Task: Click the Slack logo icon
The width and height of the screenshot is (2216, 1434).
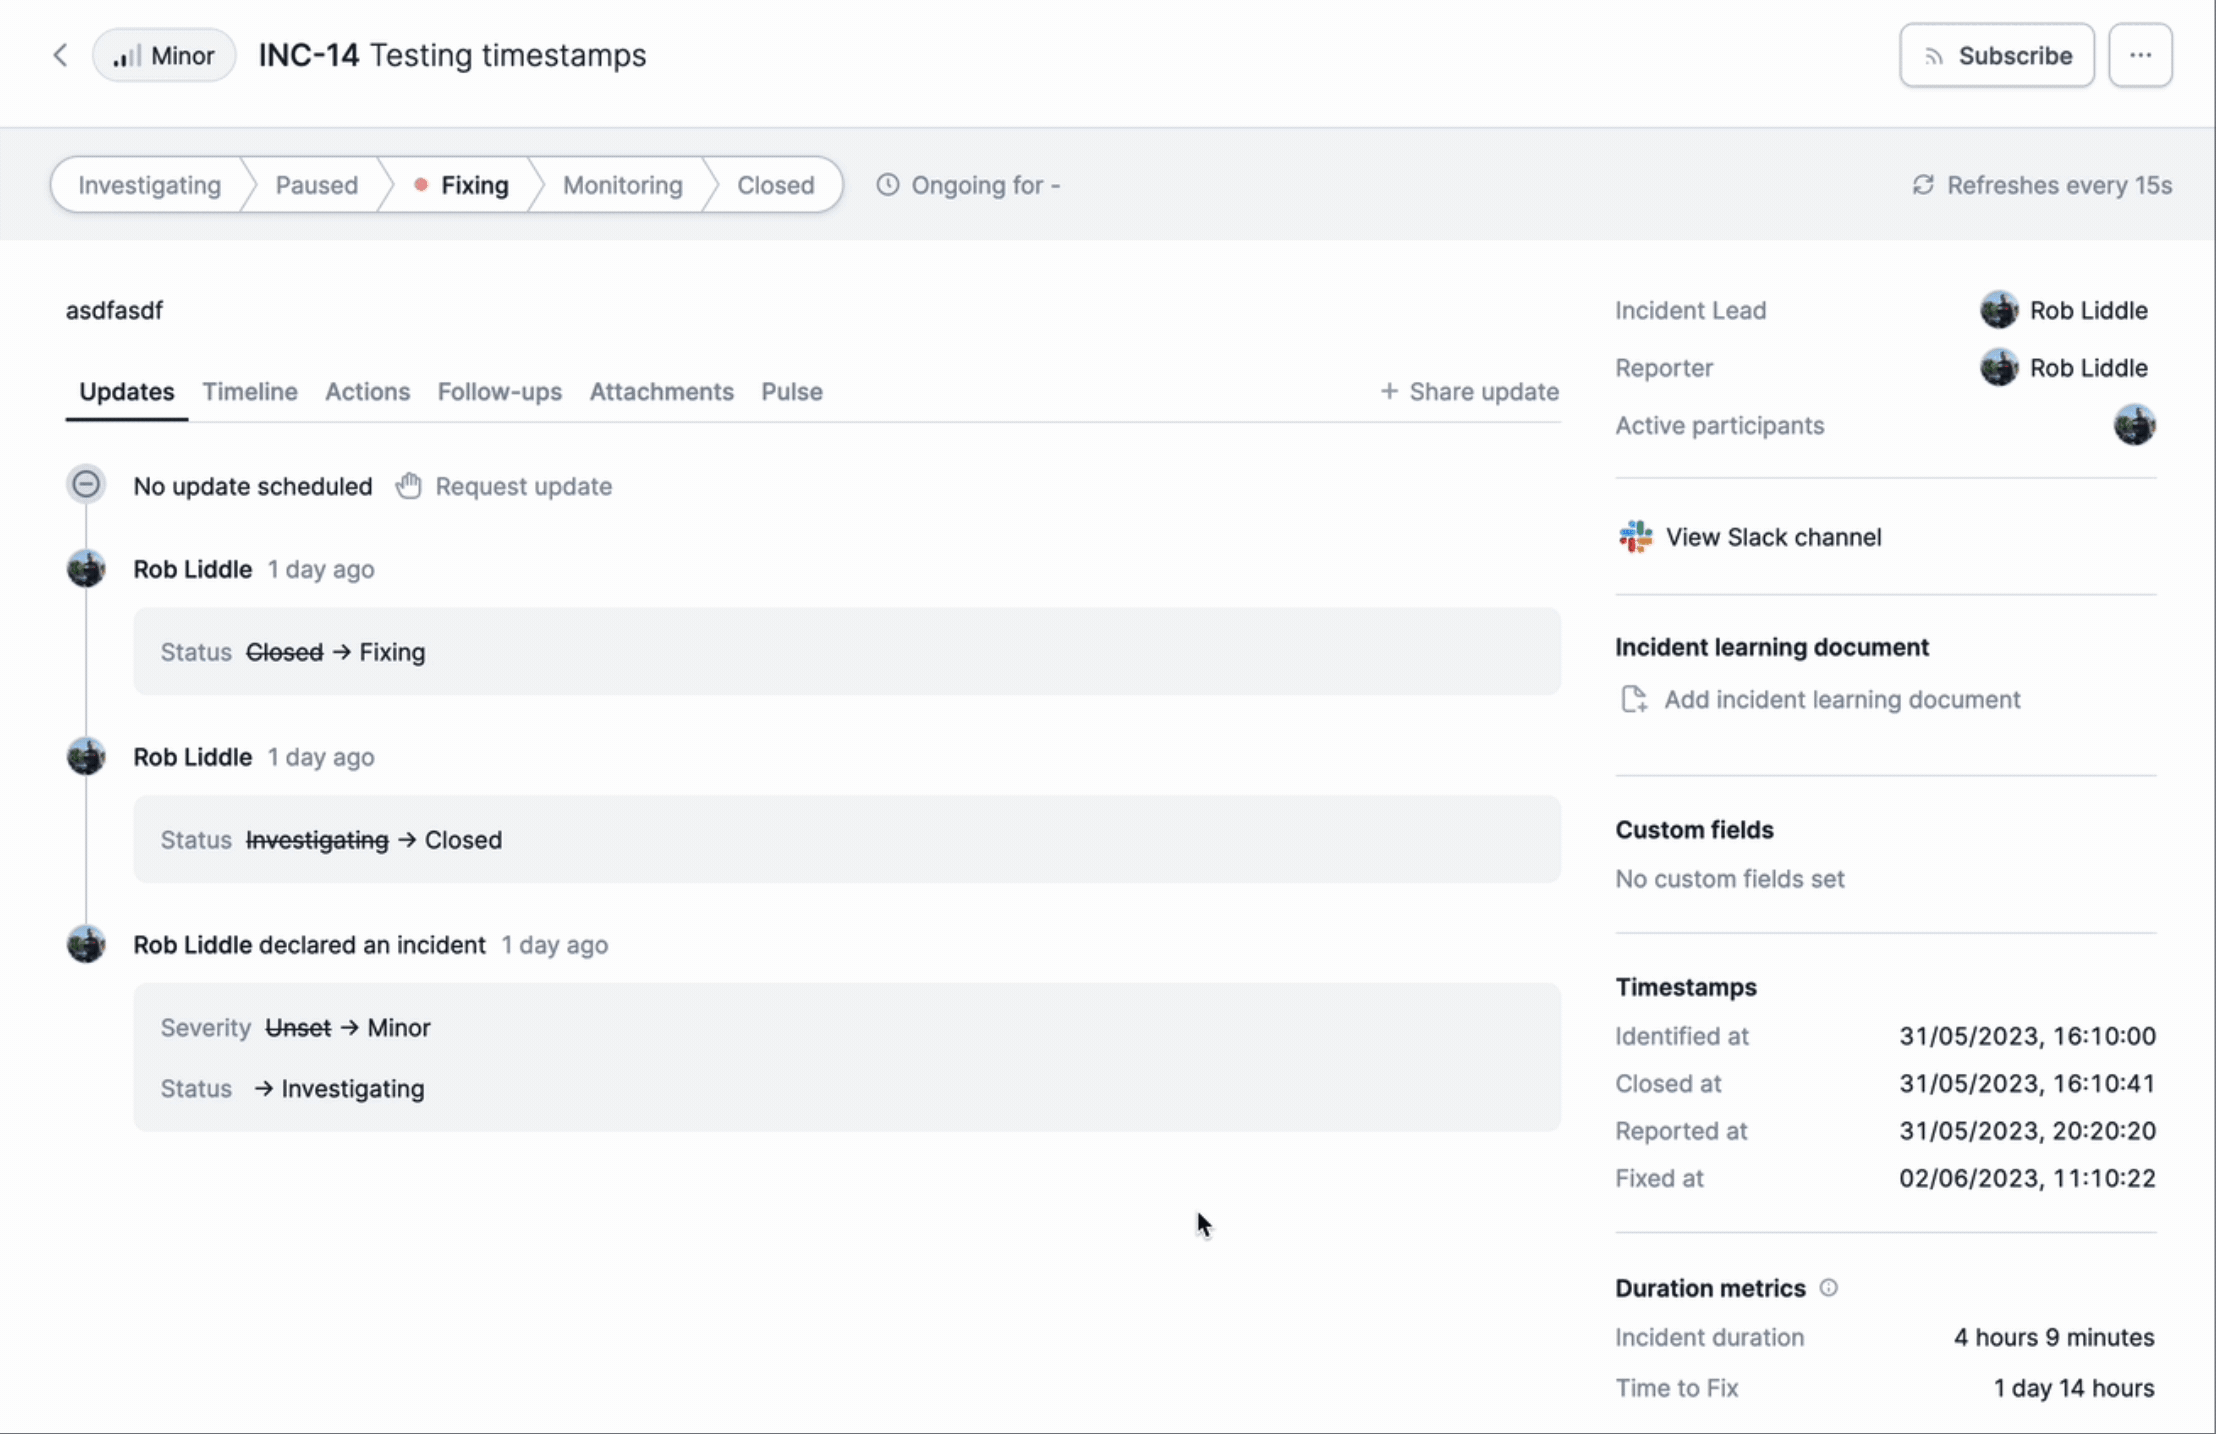Action: pyautogui.click(x=1636, y=537)
